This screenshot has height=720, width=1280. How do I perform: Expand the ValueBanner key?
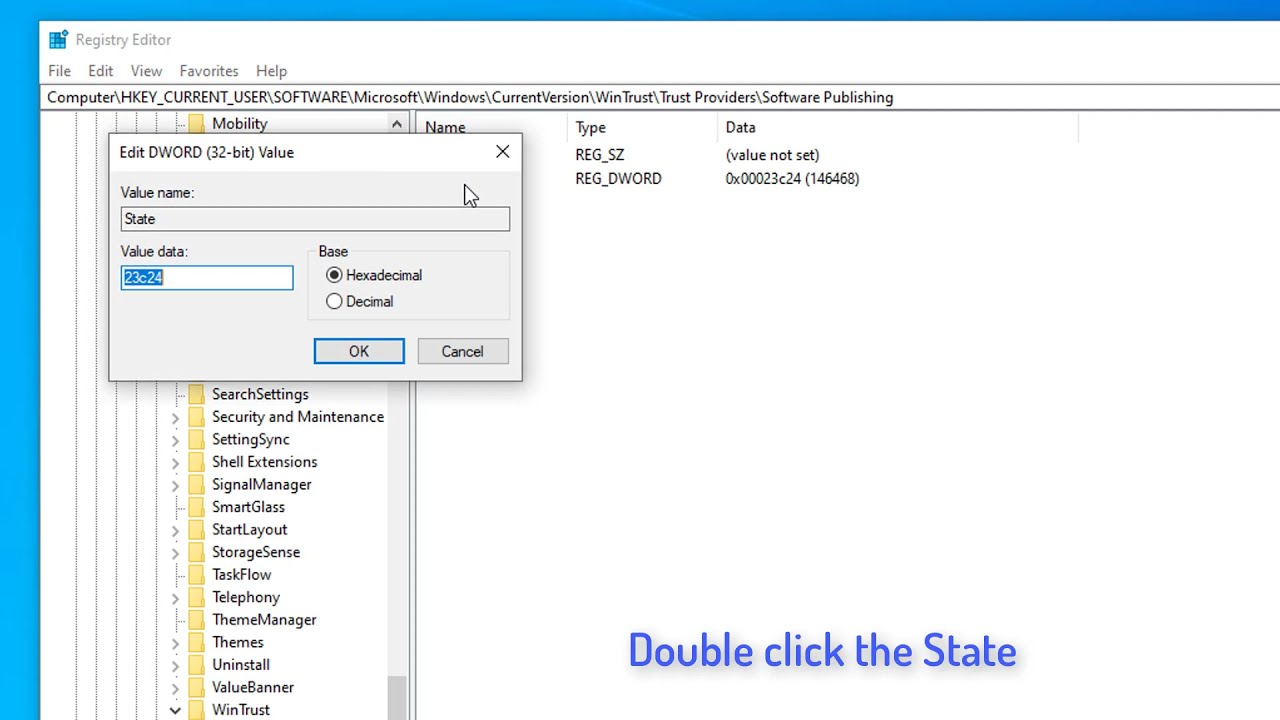(x=175, y=687)
